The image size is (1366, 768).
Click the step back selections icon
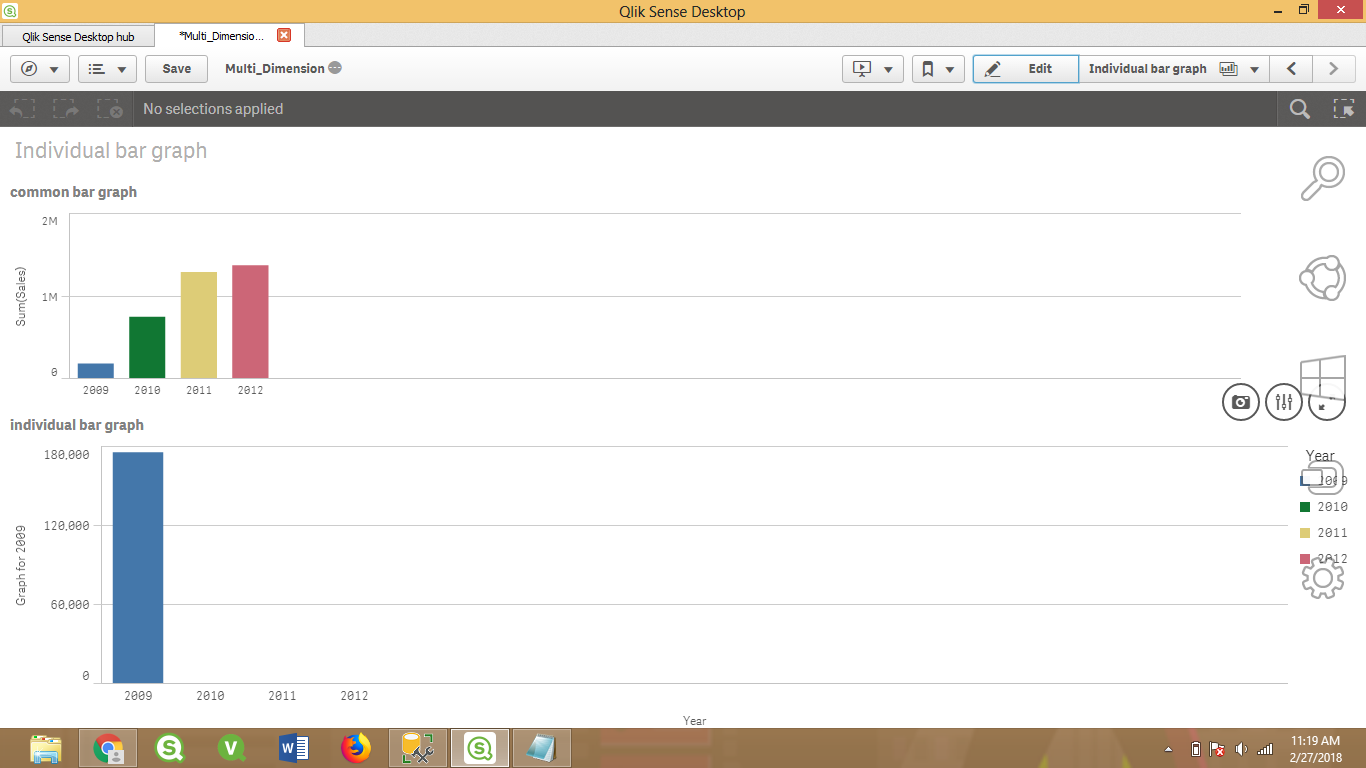[x=21, y=108]
